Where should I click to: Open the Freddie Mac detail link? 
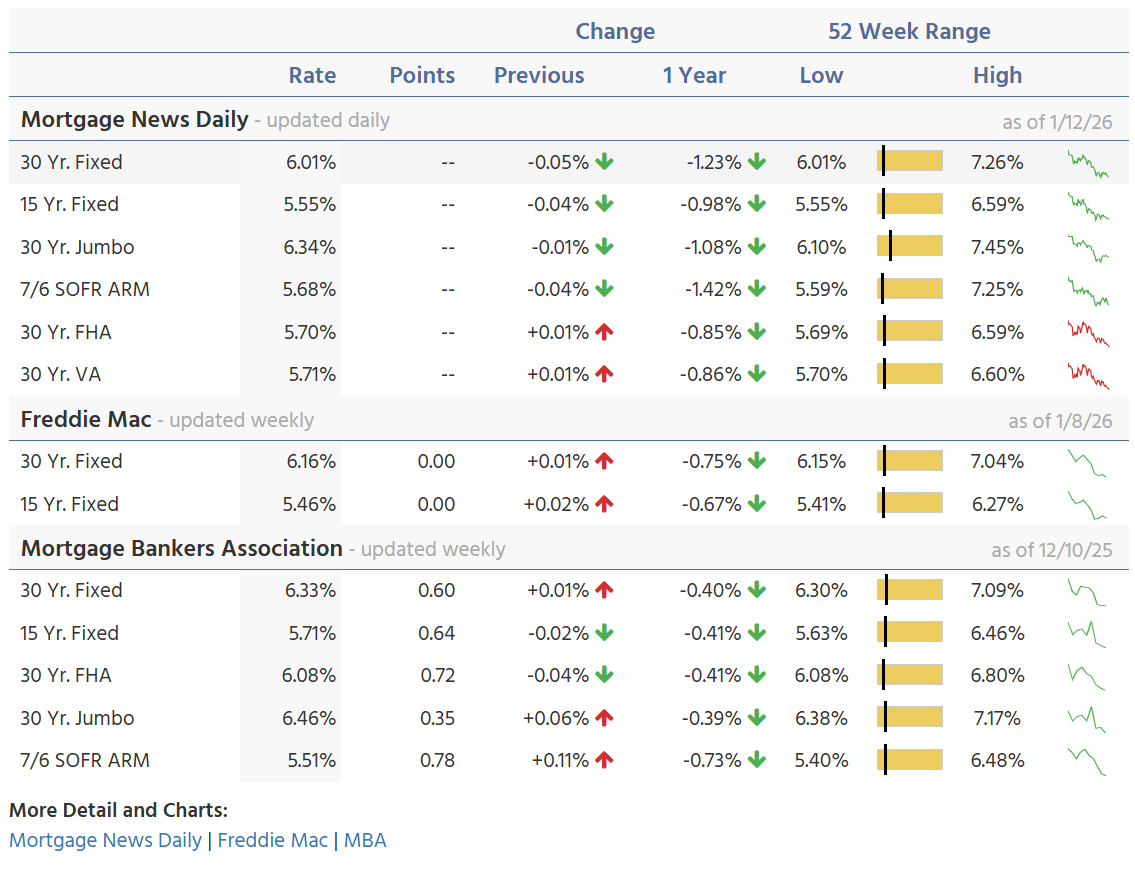click(273, 840)
